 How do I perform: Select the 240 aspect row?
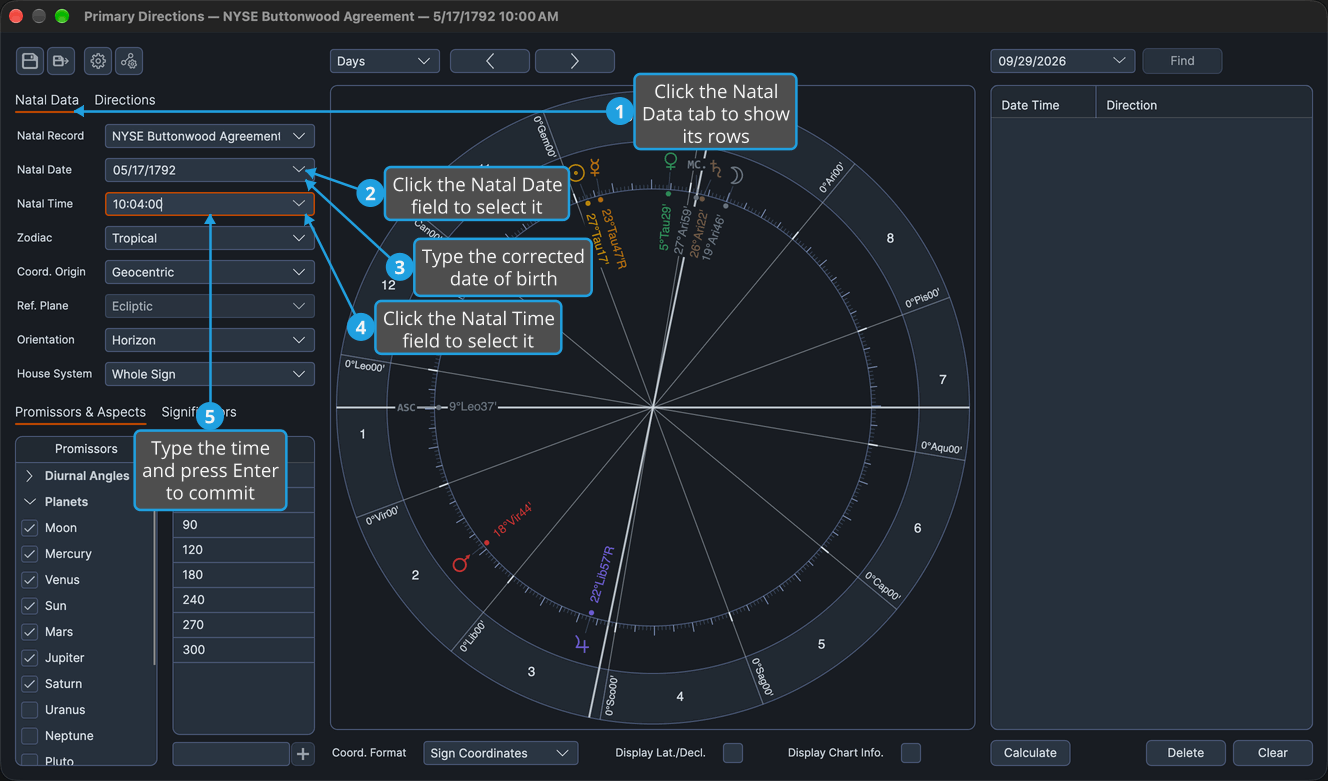tap(244, 600)
